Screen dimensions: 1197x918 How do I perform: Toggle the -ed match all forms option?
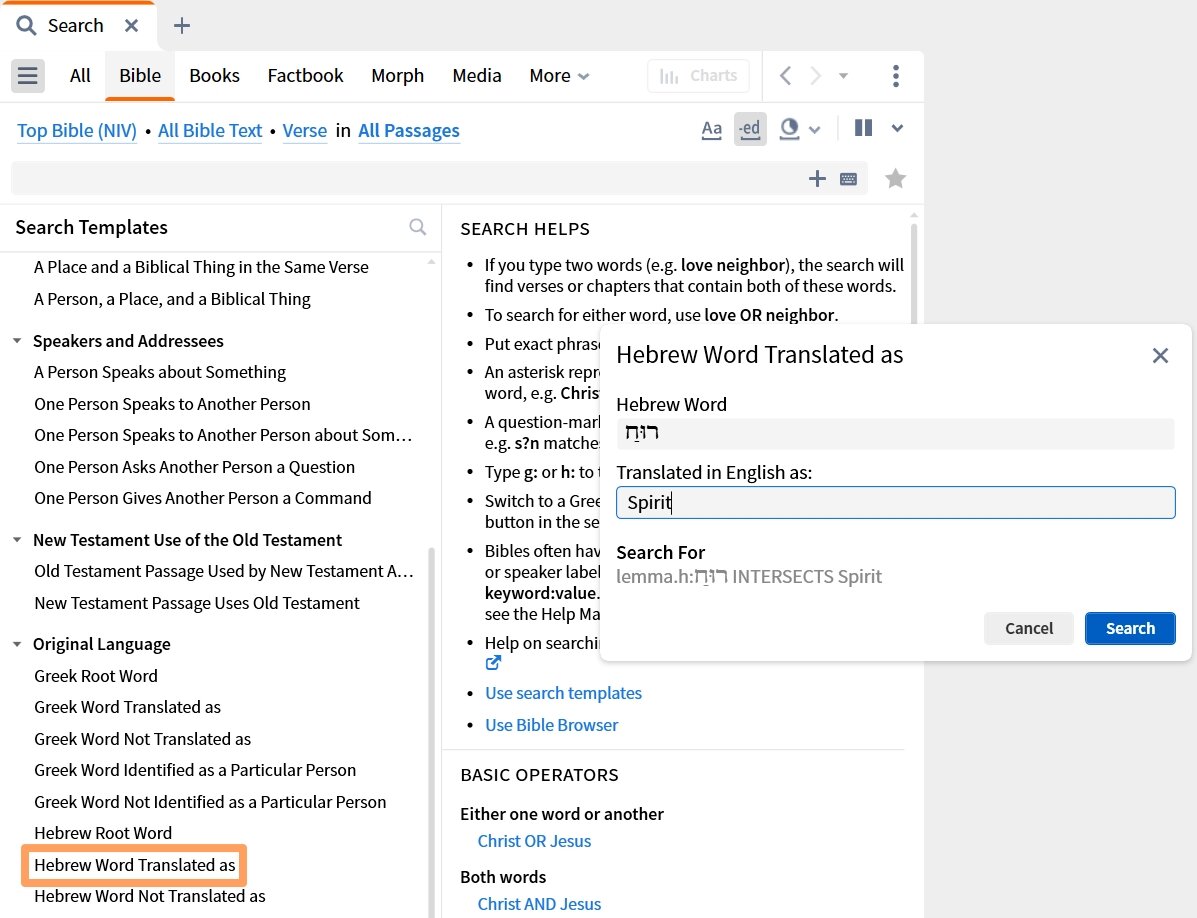tap(750, 129)
